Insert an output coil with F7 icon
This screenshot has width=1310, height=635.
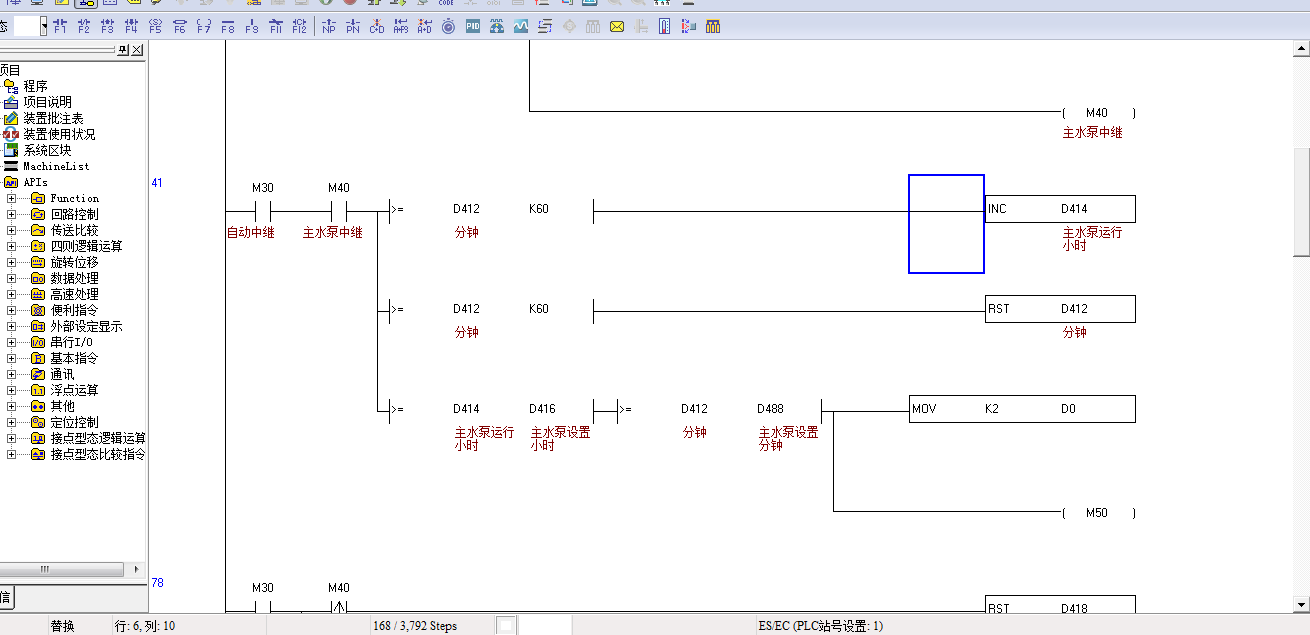(203, 27)
